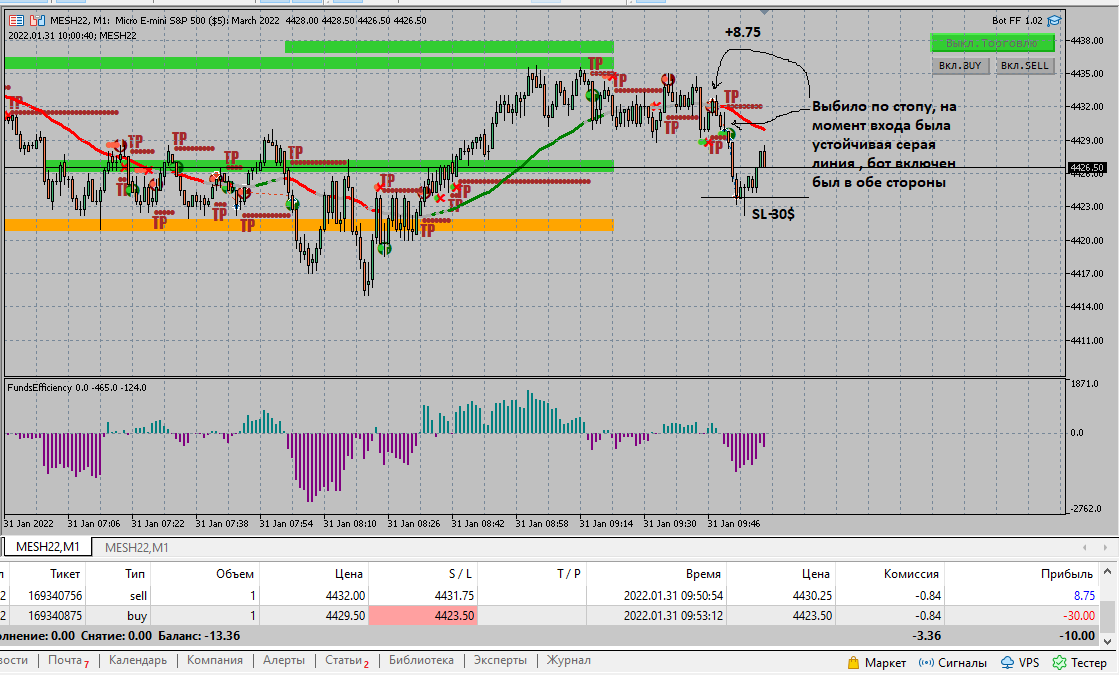Screen dimensions: 1119x675
Task: Click the second chart icon beside MESH22 title
Action: [37, 21]
